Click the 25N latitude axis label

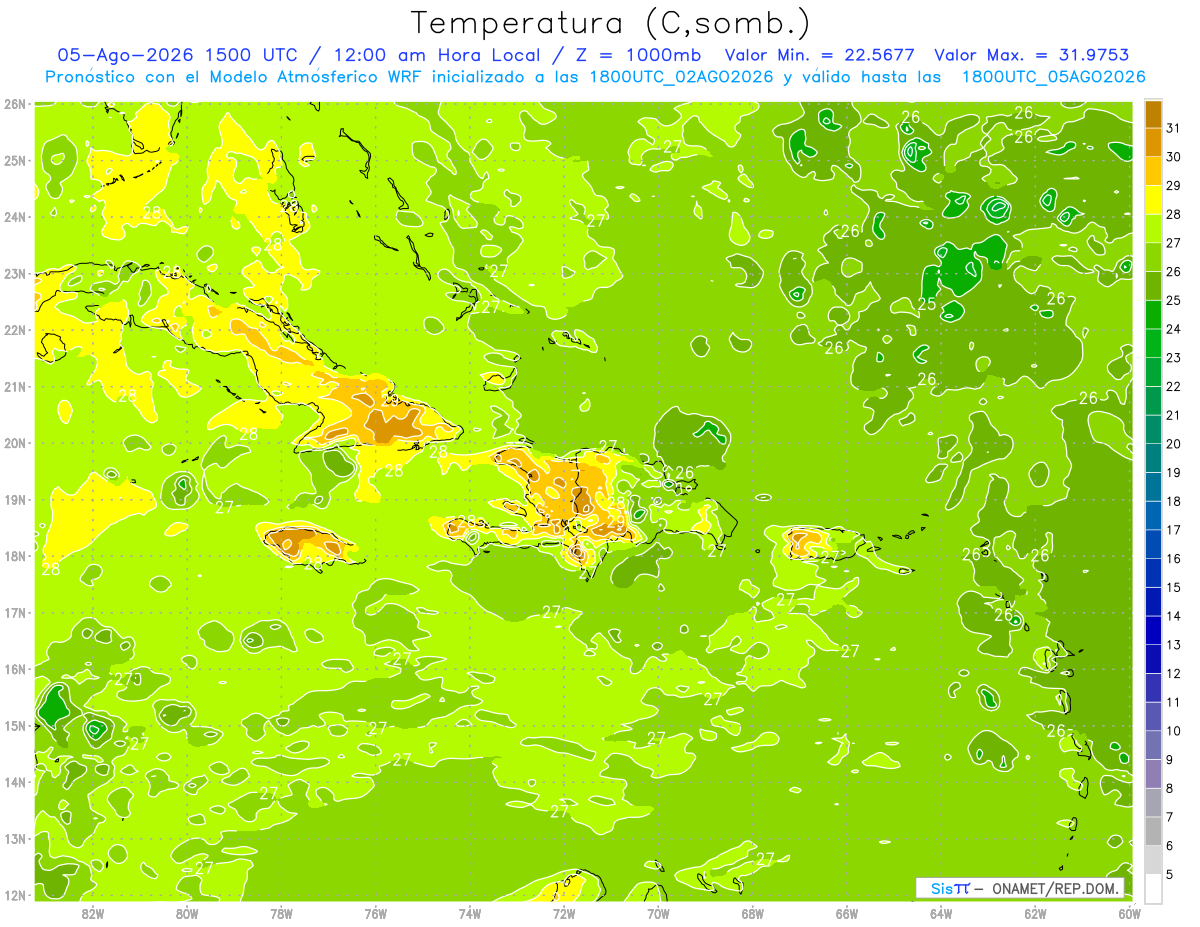[15, 160]
